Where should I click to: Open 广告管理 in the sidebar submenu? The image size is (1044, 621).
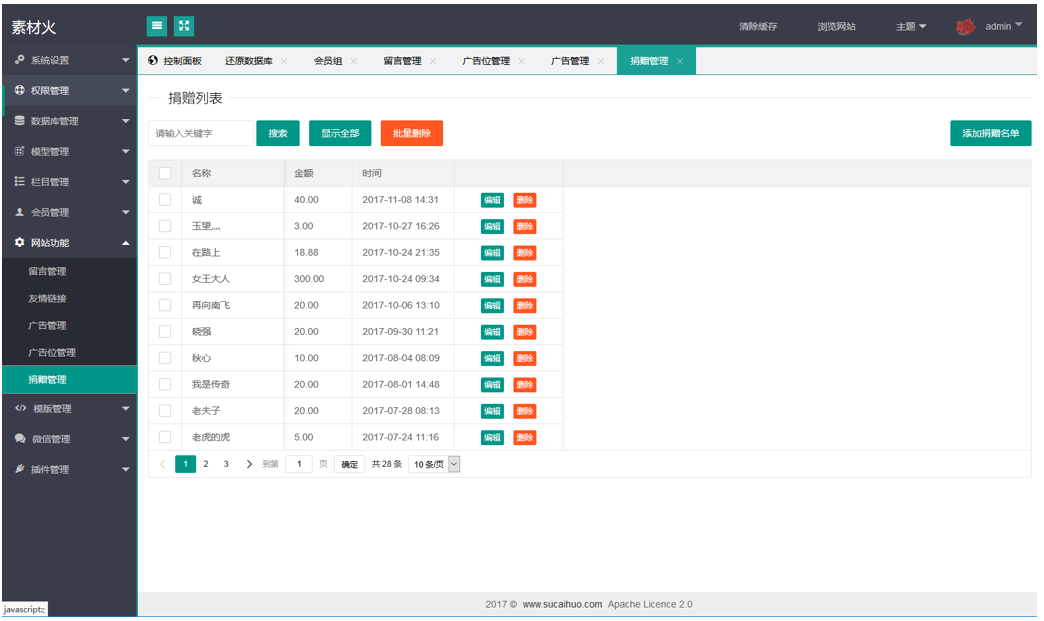click(x=47, y=325)
